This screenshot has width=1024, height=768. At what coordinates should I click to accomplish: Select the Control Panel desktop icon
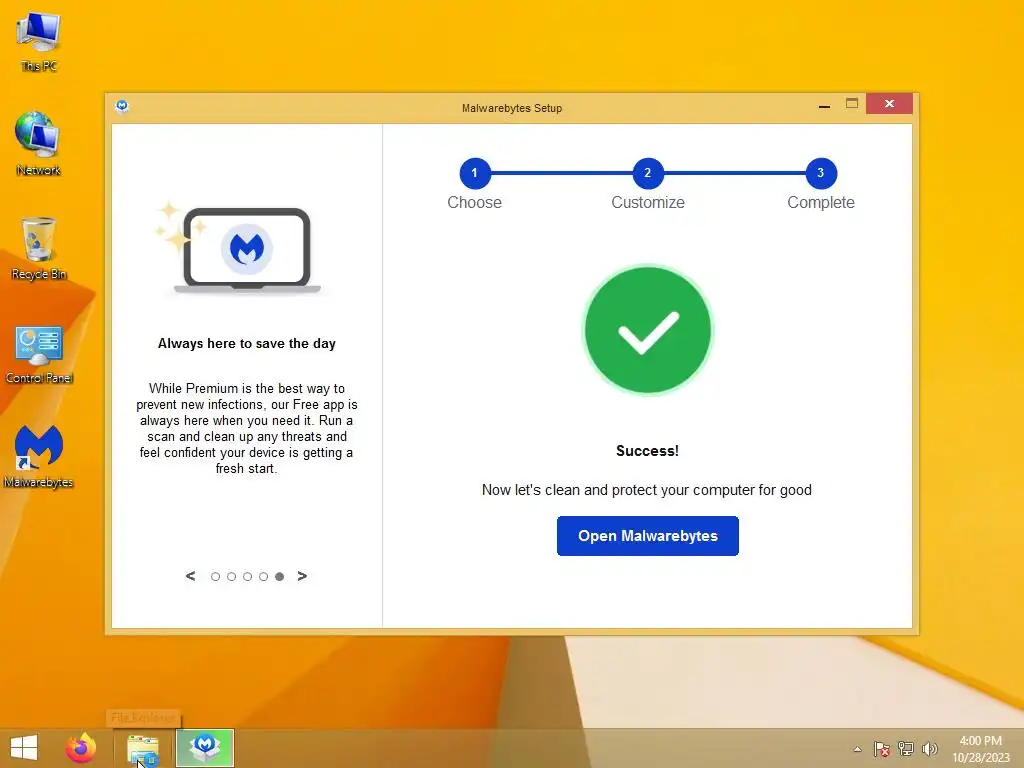click(x=39, y=355)
